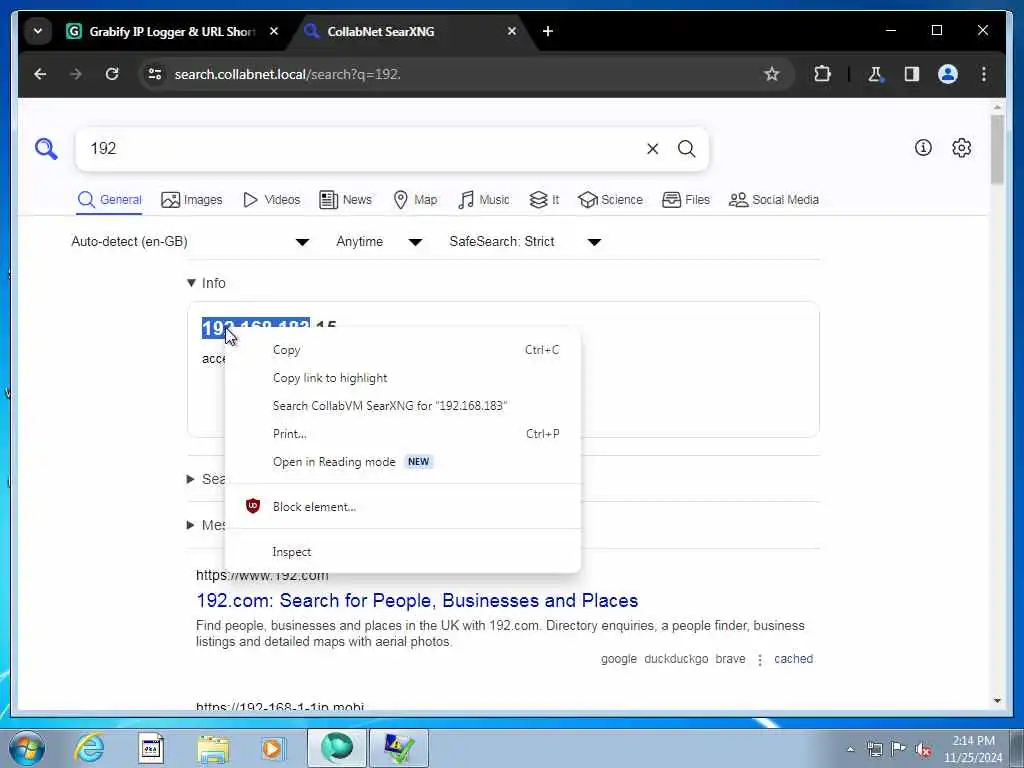Bookmark this page with the star icon
This screenshot has height=768, width=1024.
point(771,74)
